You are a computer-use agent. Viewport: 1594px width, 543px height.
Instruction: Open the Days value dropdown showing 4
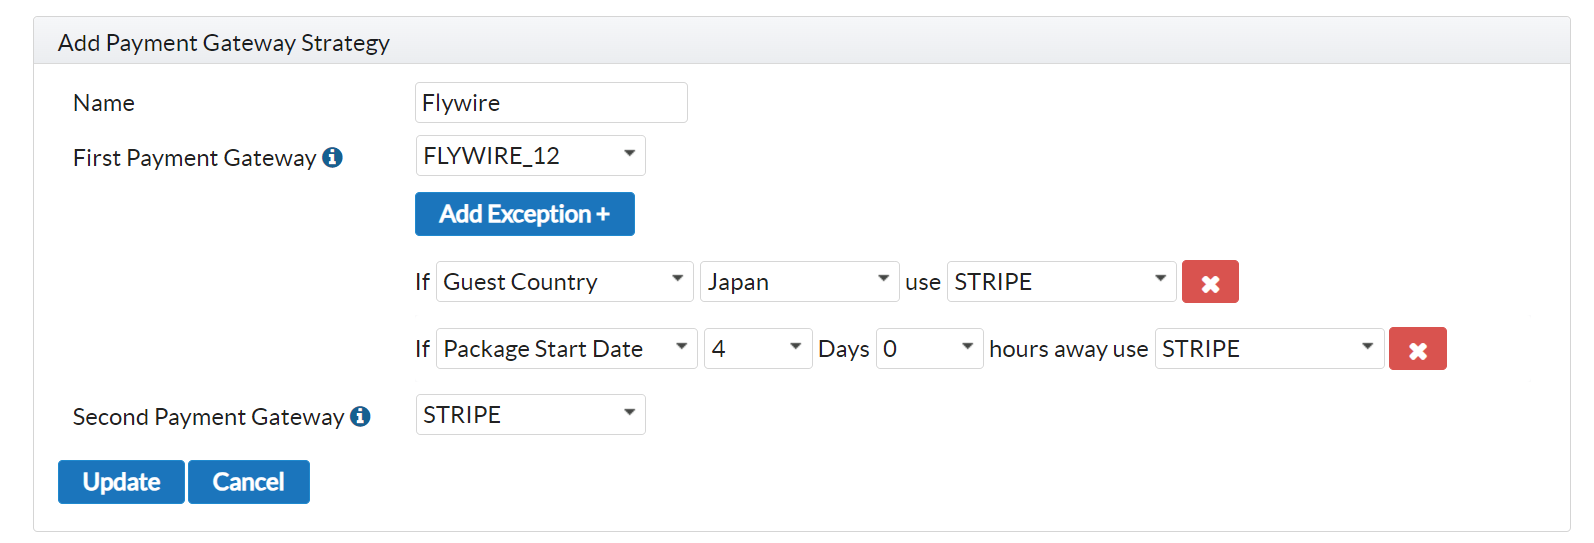click(757, 349)
